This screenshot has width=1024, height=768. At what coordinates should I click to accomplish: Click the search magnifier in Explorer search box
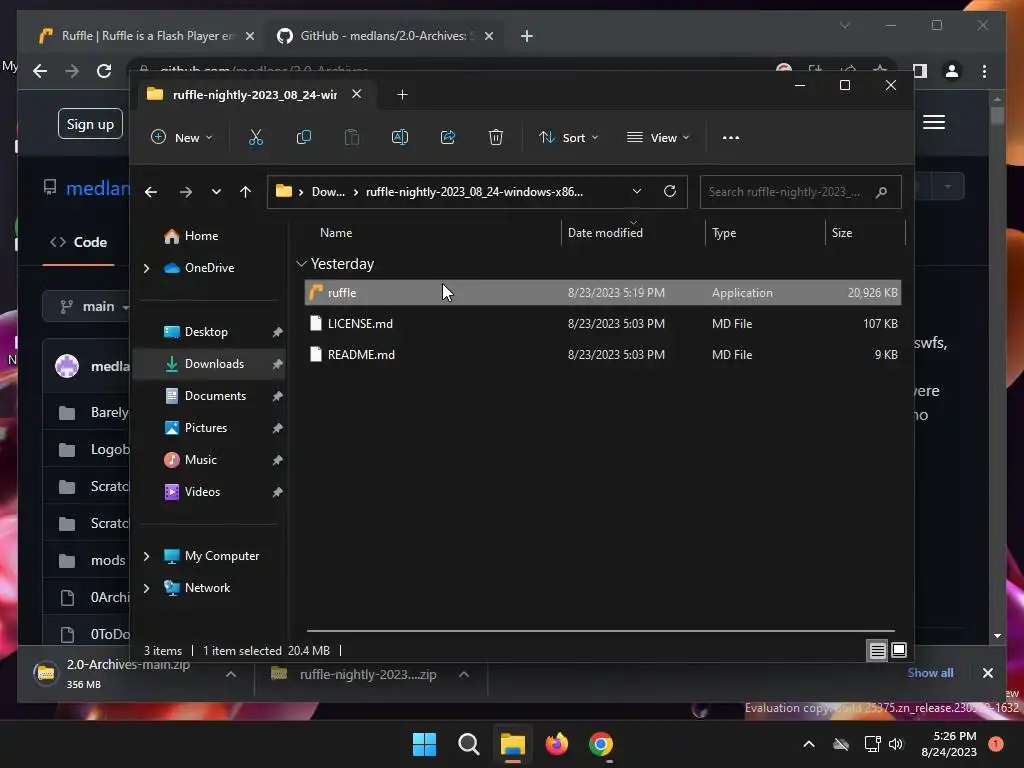tap(881, 192)
